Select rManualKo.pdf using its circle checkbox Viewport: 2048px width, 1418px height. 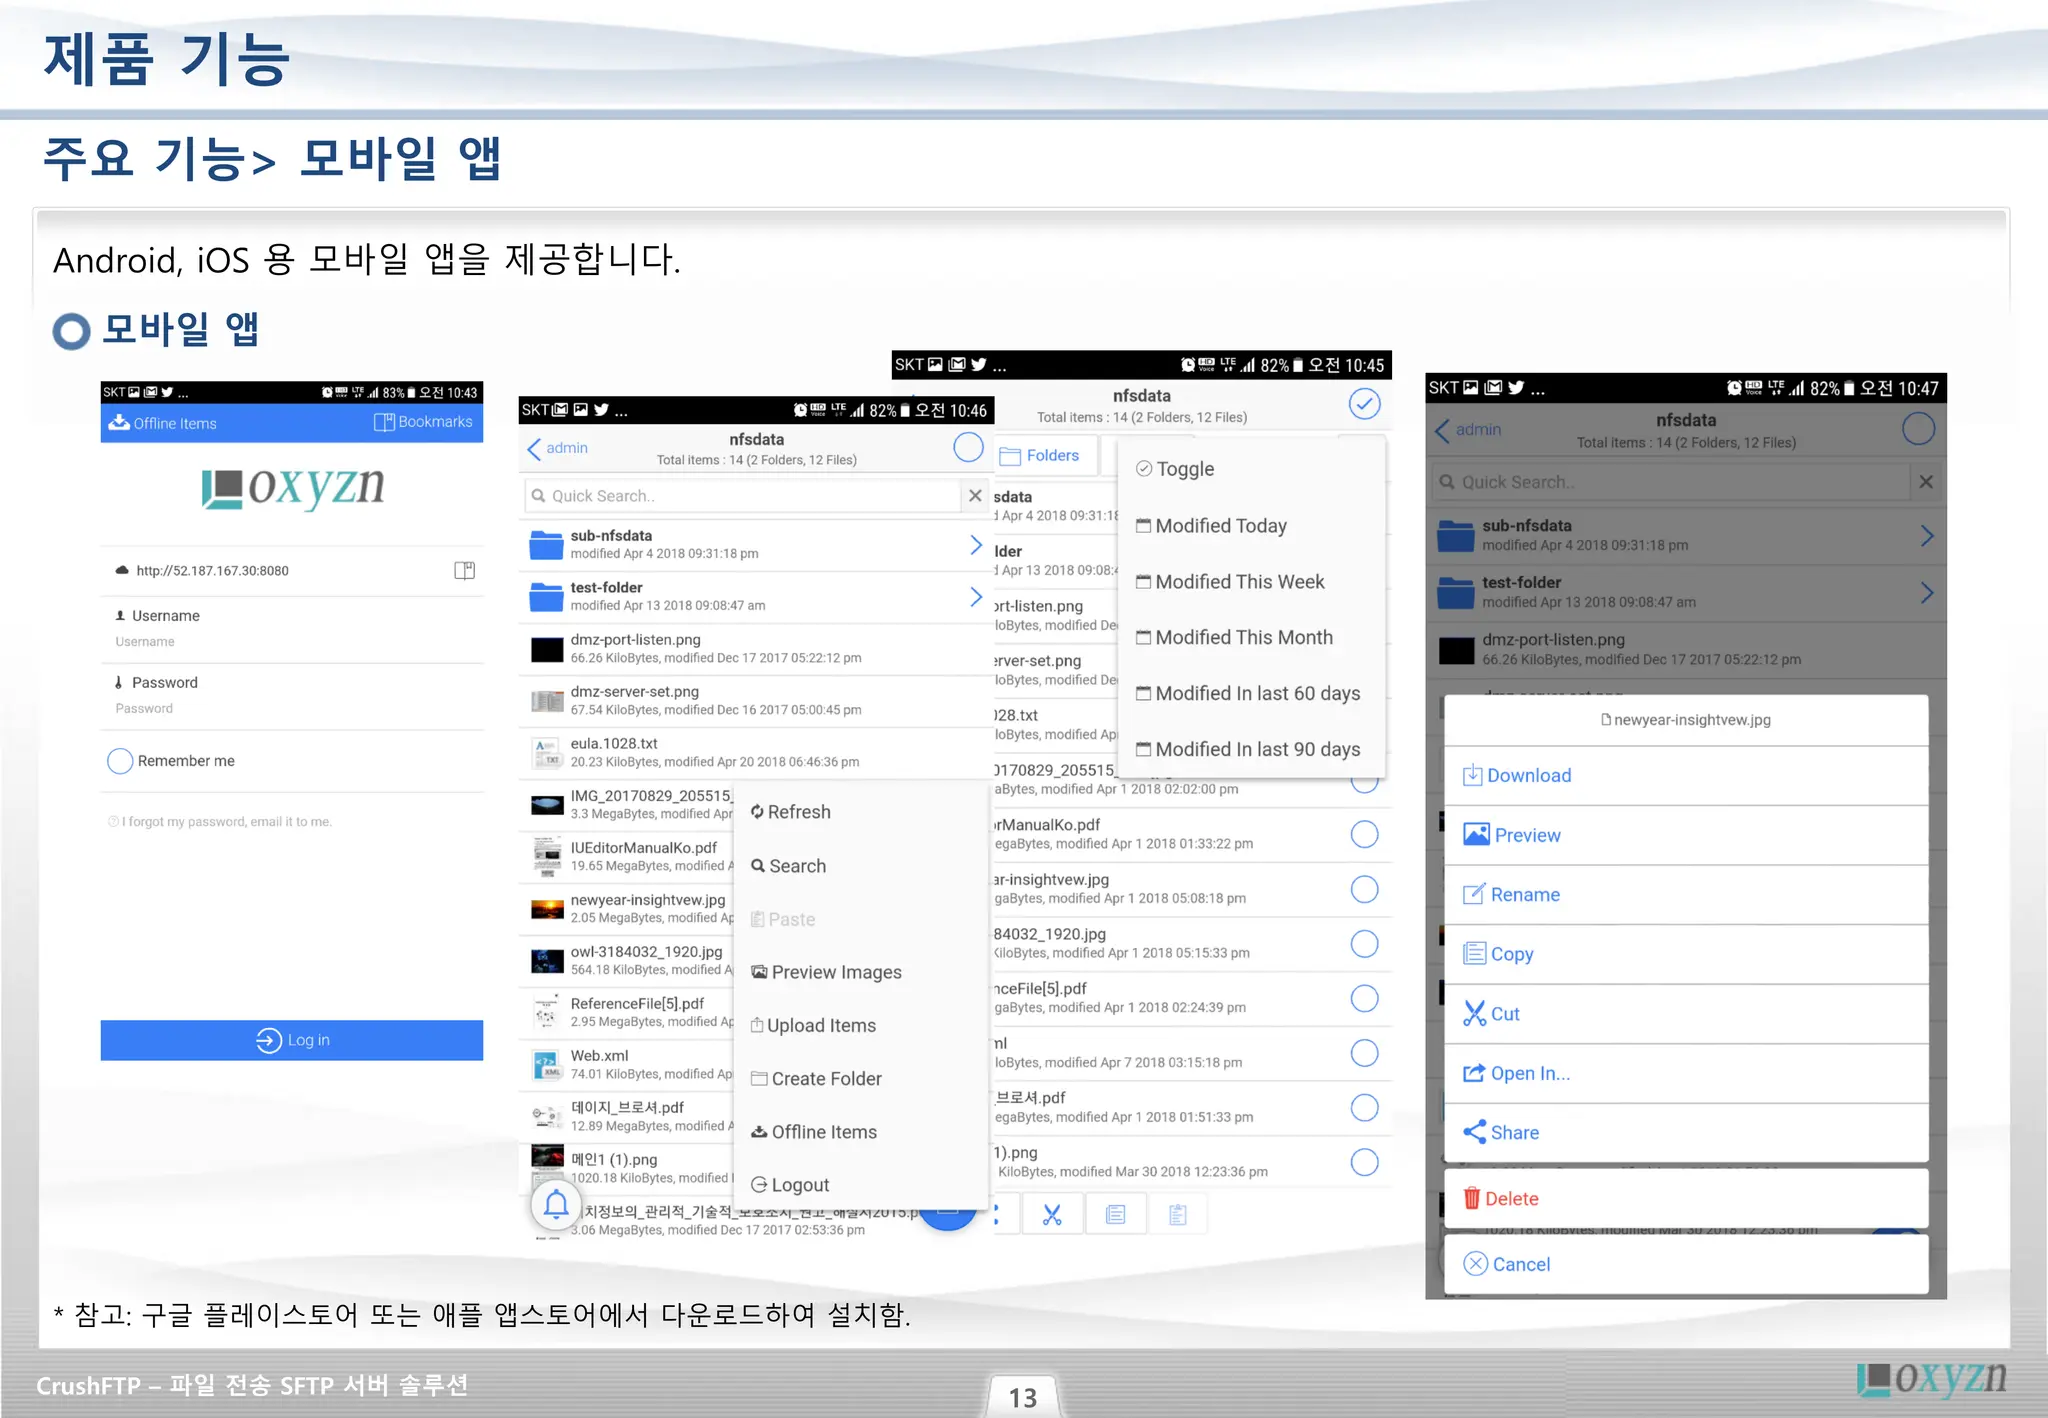click(x=1365, y=834)
